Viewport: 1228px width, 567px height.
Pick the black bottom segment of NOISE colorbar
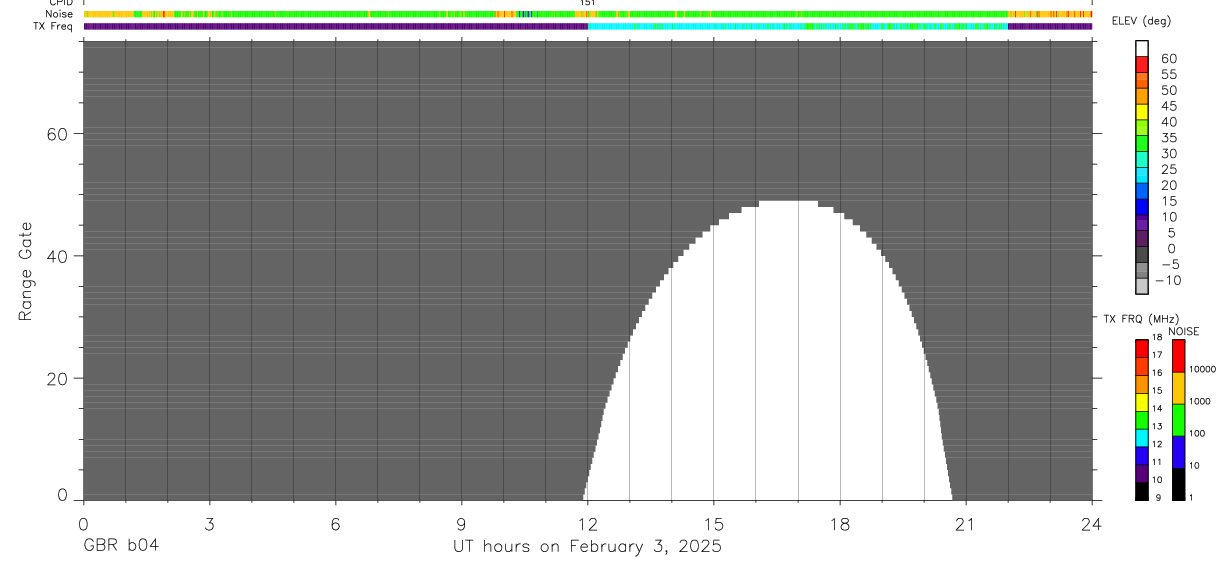pos(1179,484)
